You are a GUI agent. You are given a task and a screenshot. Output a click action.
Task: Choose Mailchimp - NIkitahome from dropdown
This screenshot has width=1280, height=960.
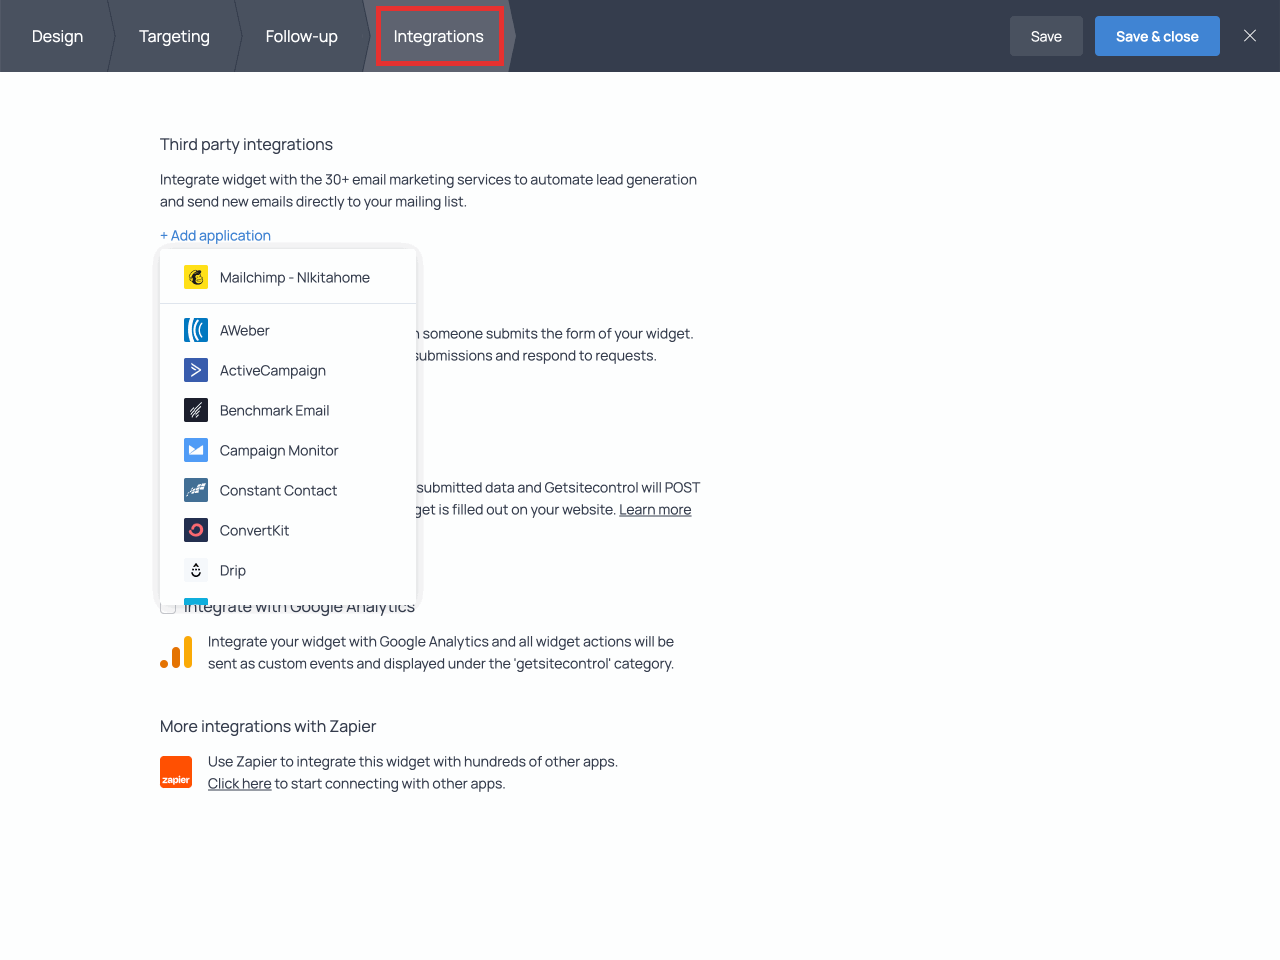pos(294,278)
